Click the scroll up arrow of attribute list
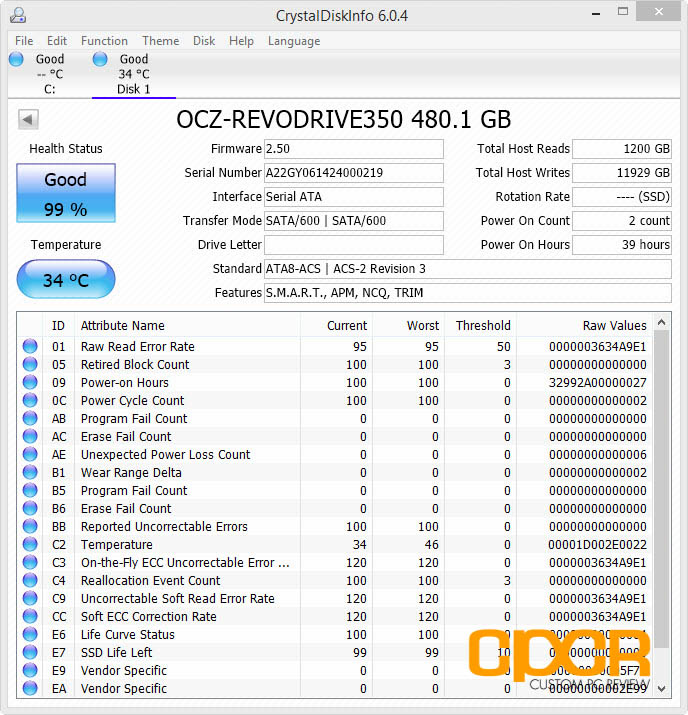688x715 pixels. tap(662, 322)
